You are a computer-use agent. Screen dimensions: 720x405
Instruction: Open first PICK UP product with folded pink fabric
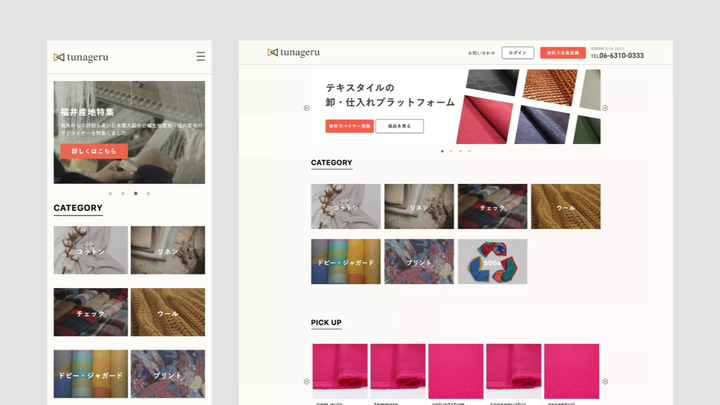tap(340, 371)
